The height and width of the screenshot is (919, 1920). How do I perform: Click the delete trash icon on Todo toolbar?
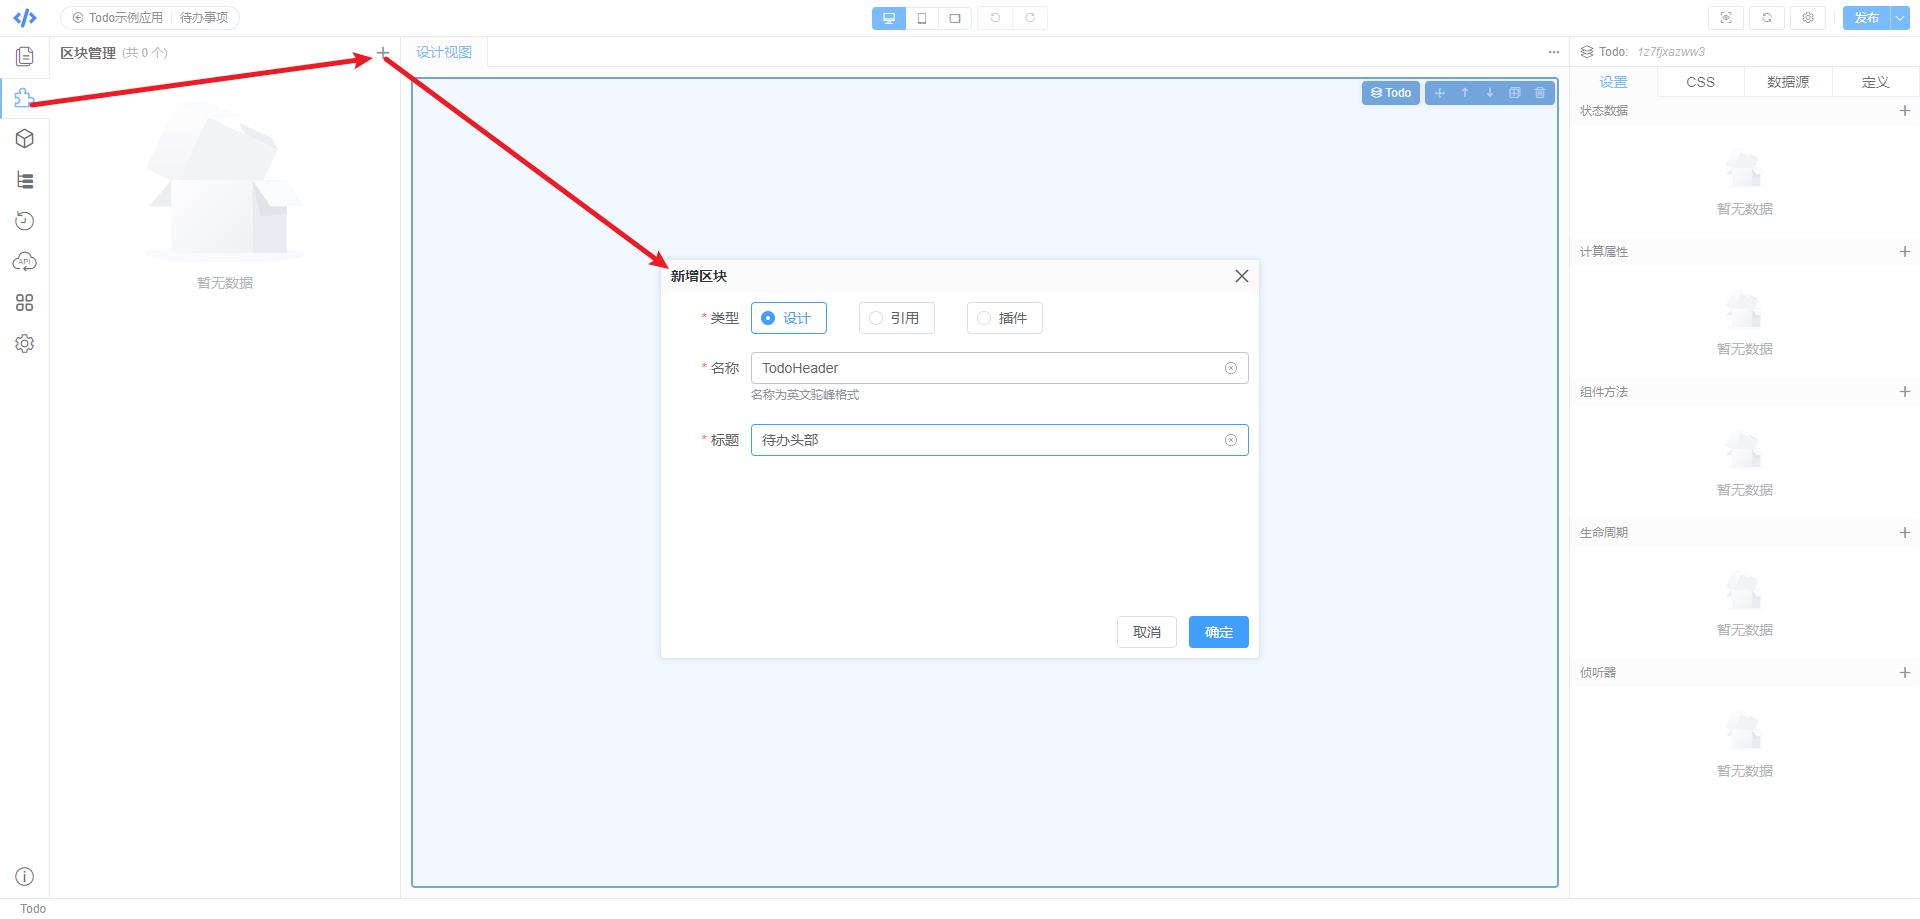[x=1540, y=93]
